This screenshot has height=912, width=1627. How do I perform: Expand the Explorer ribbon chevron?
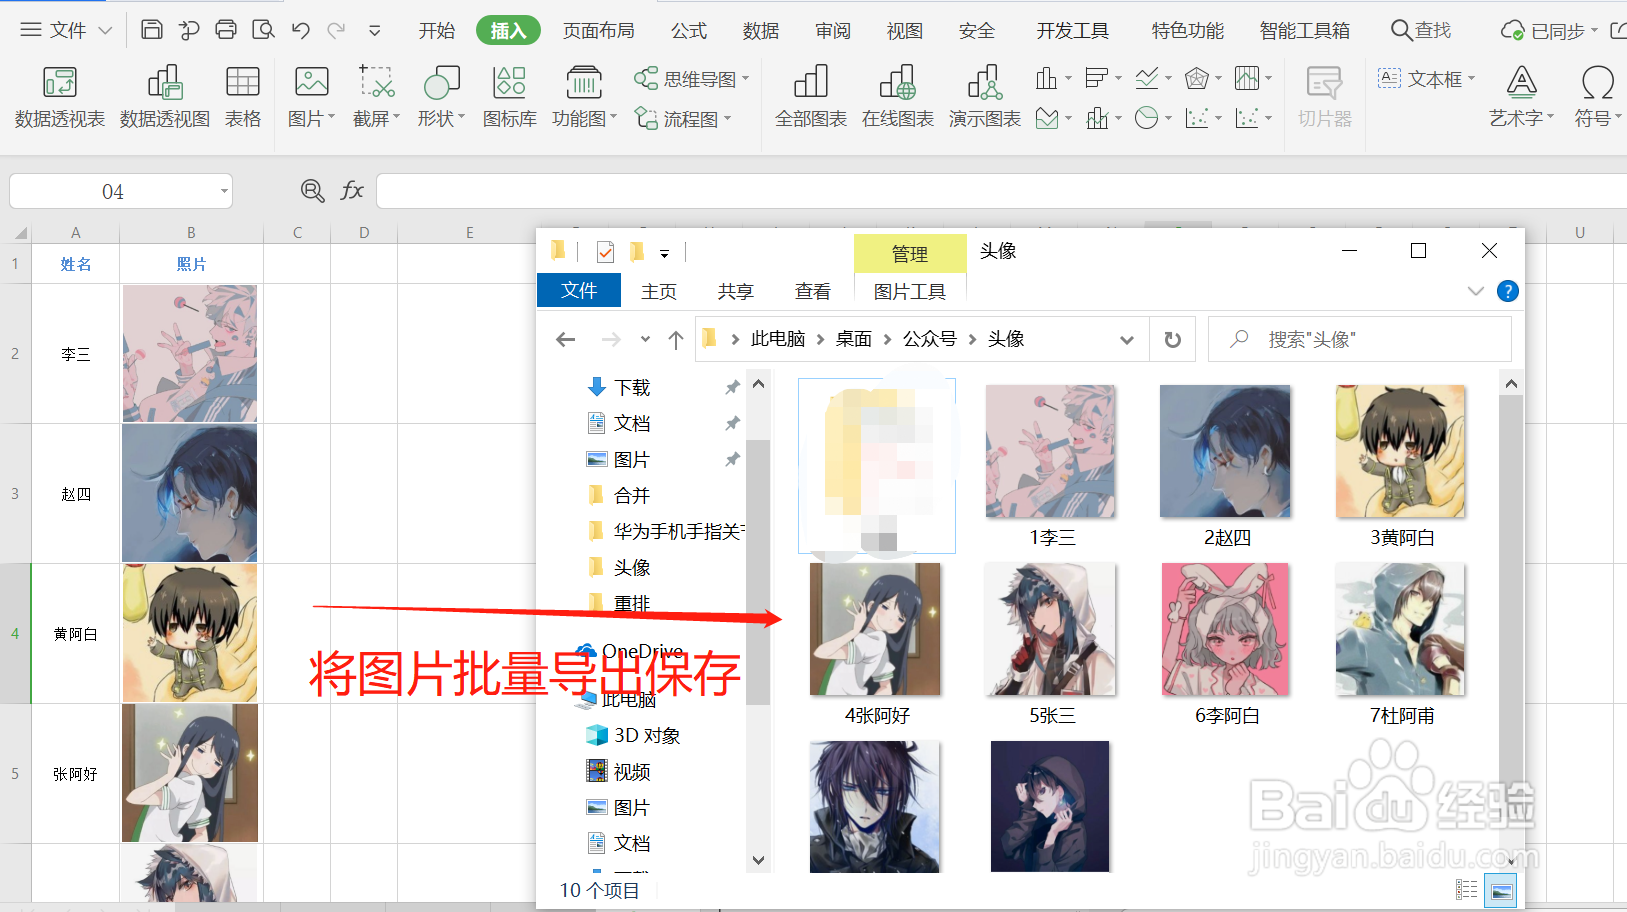pos(1475,291)
